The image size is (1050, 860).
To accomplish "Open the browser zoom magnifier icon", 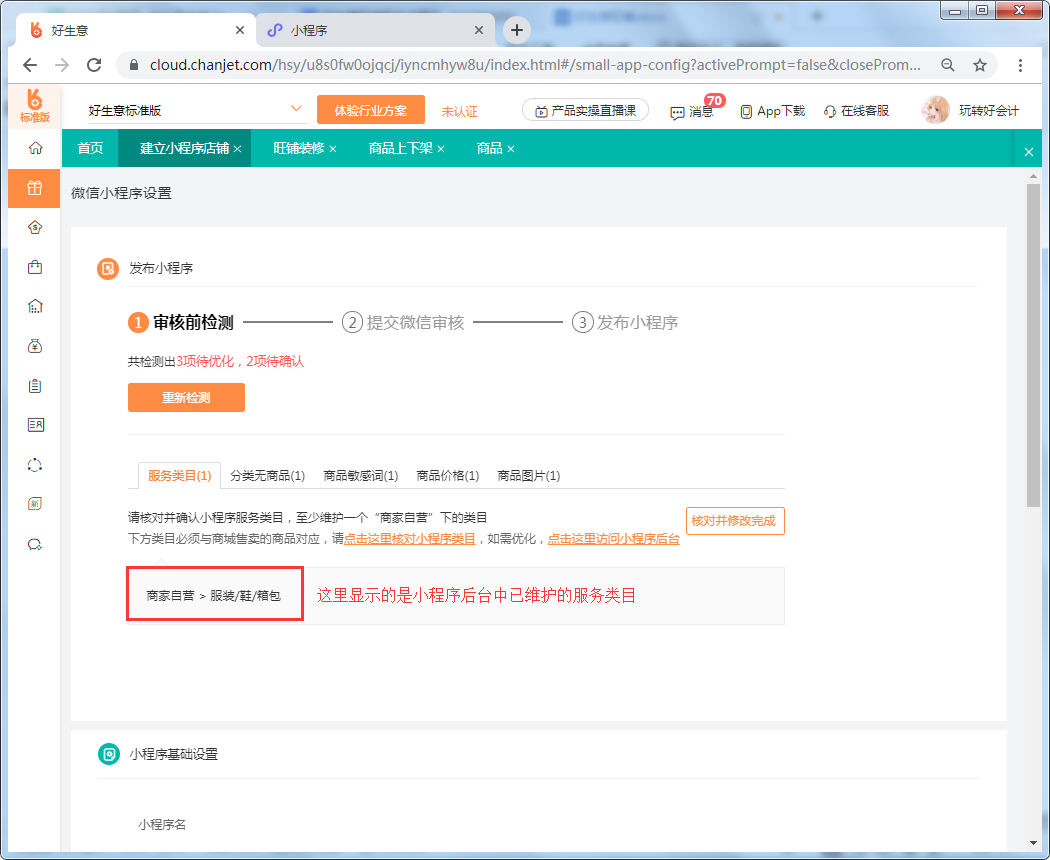I will pos(948,65).
